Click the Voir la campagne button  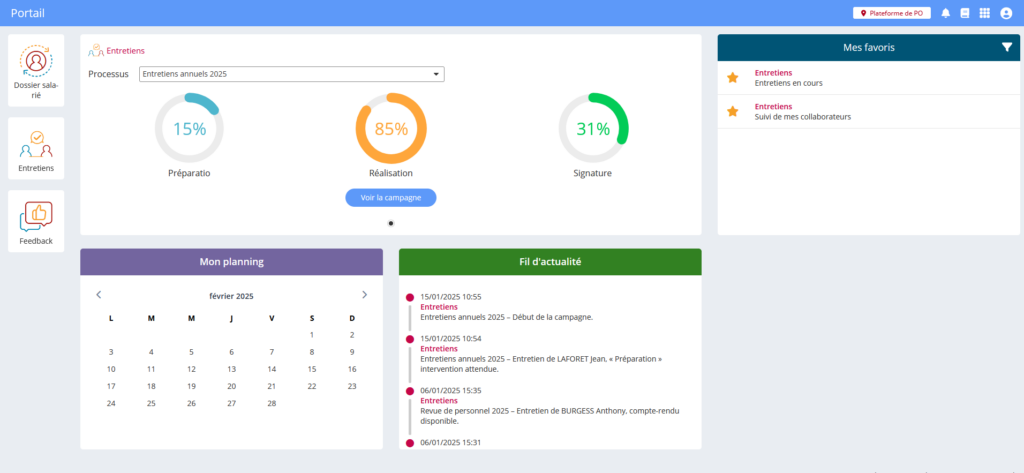click(x=391, y=198)
